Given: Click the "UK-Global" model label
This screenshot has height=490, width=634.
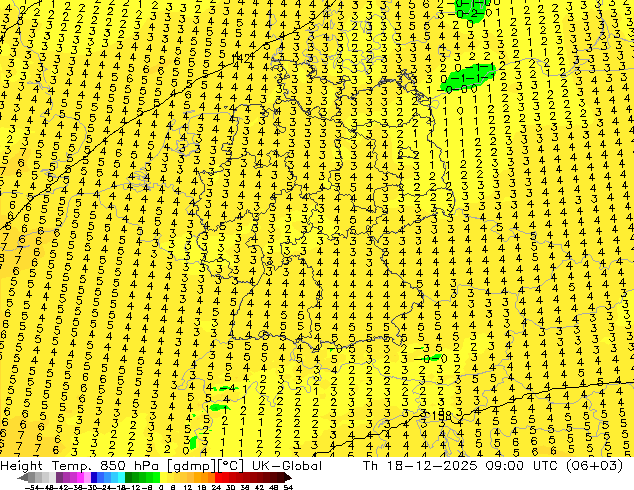Looking at the screenshot, I should coord(287,466).
